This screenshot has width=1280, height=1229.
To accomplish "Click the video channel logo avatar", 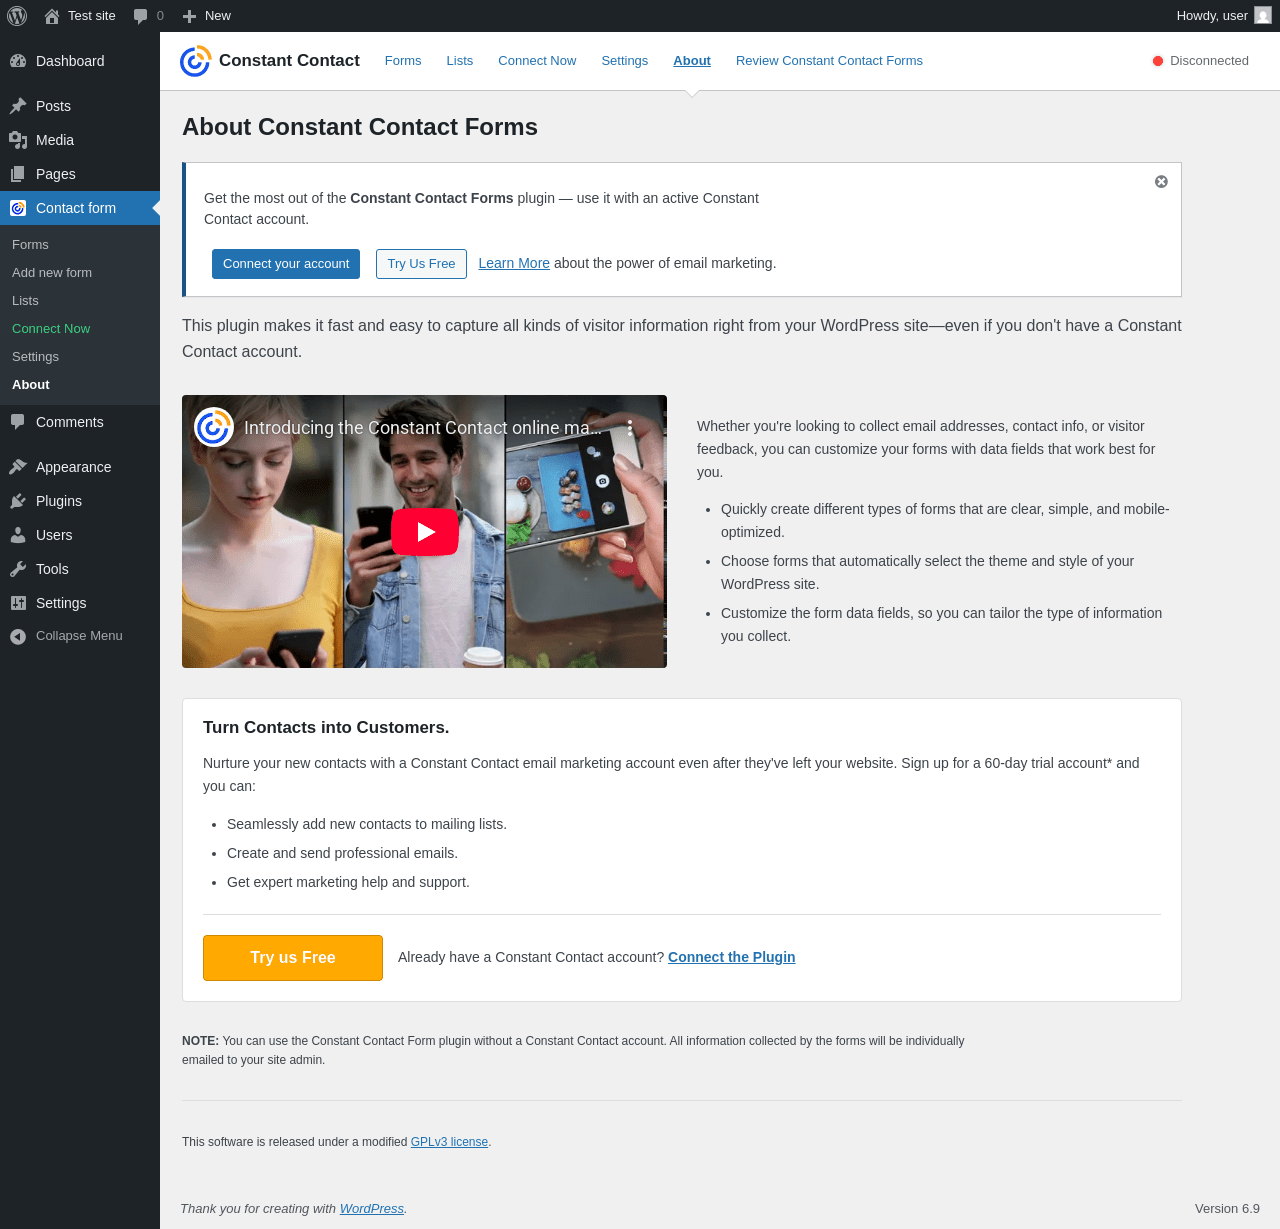I will 214,428.
